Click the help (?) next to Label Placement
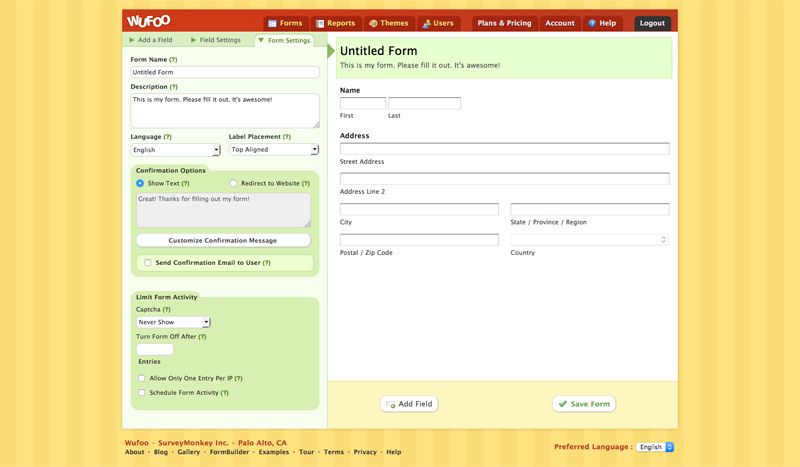 click(x=287, y=137)
